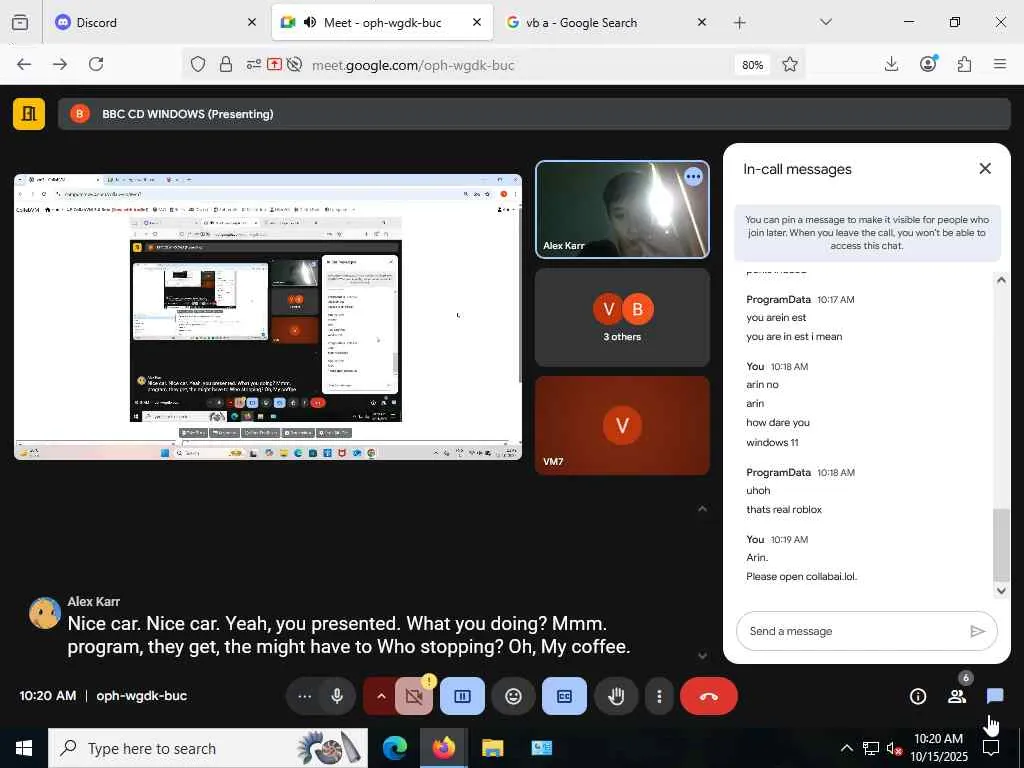
Task: Click the oph-wgdk-buc meeting code text
Action: click(142, 696)
